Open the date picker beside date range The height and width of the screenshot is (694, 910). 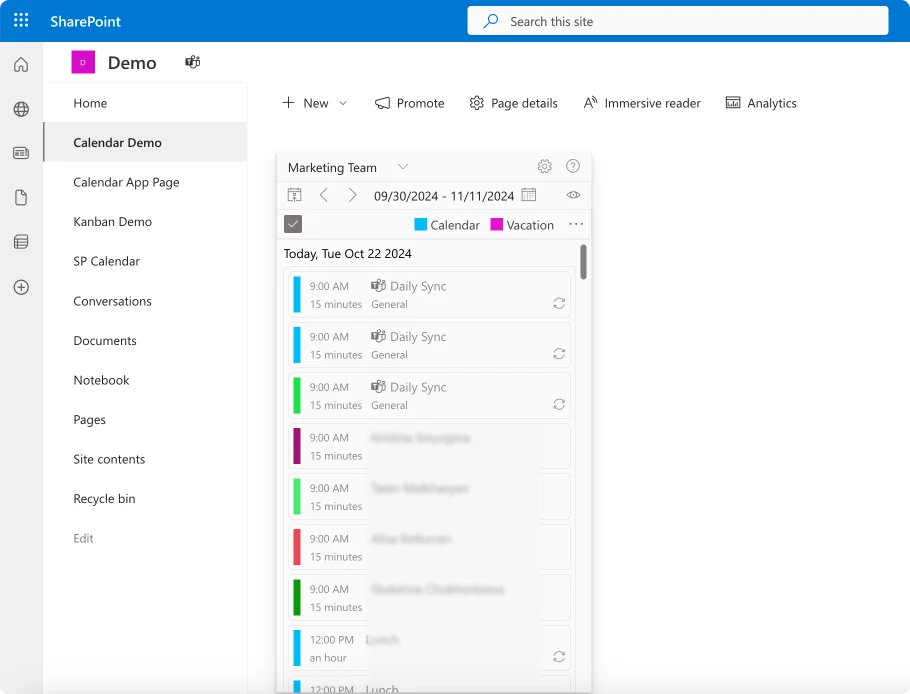[529, 195]
